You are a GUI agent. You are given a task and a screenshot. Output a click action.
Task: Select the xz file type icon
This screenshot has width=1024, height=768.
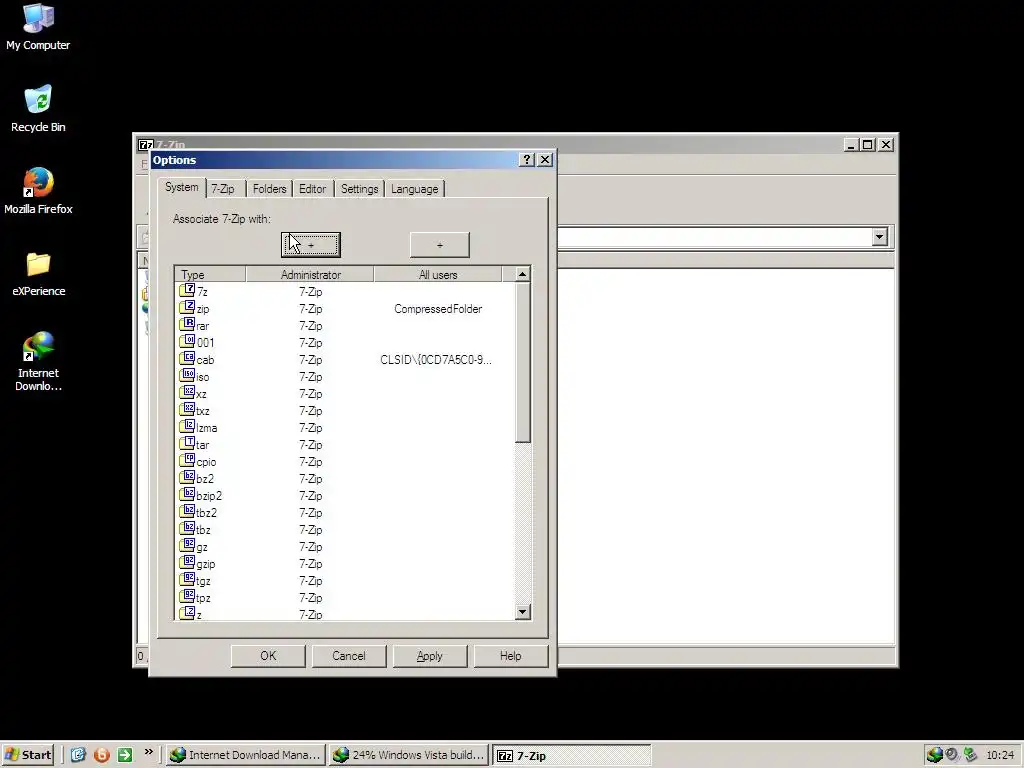(x=187, y=392)
